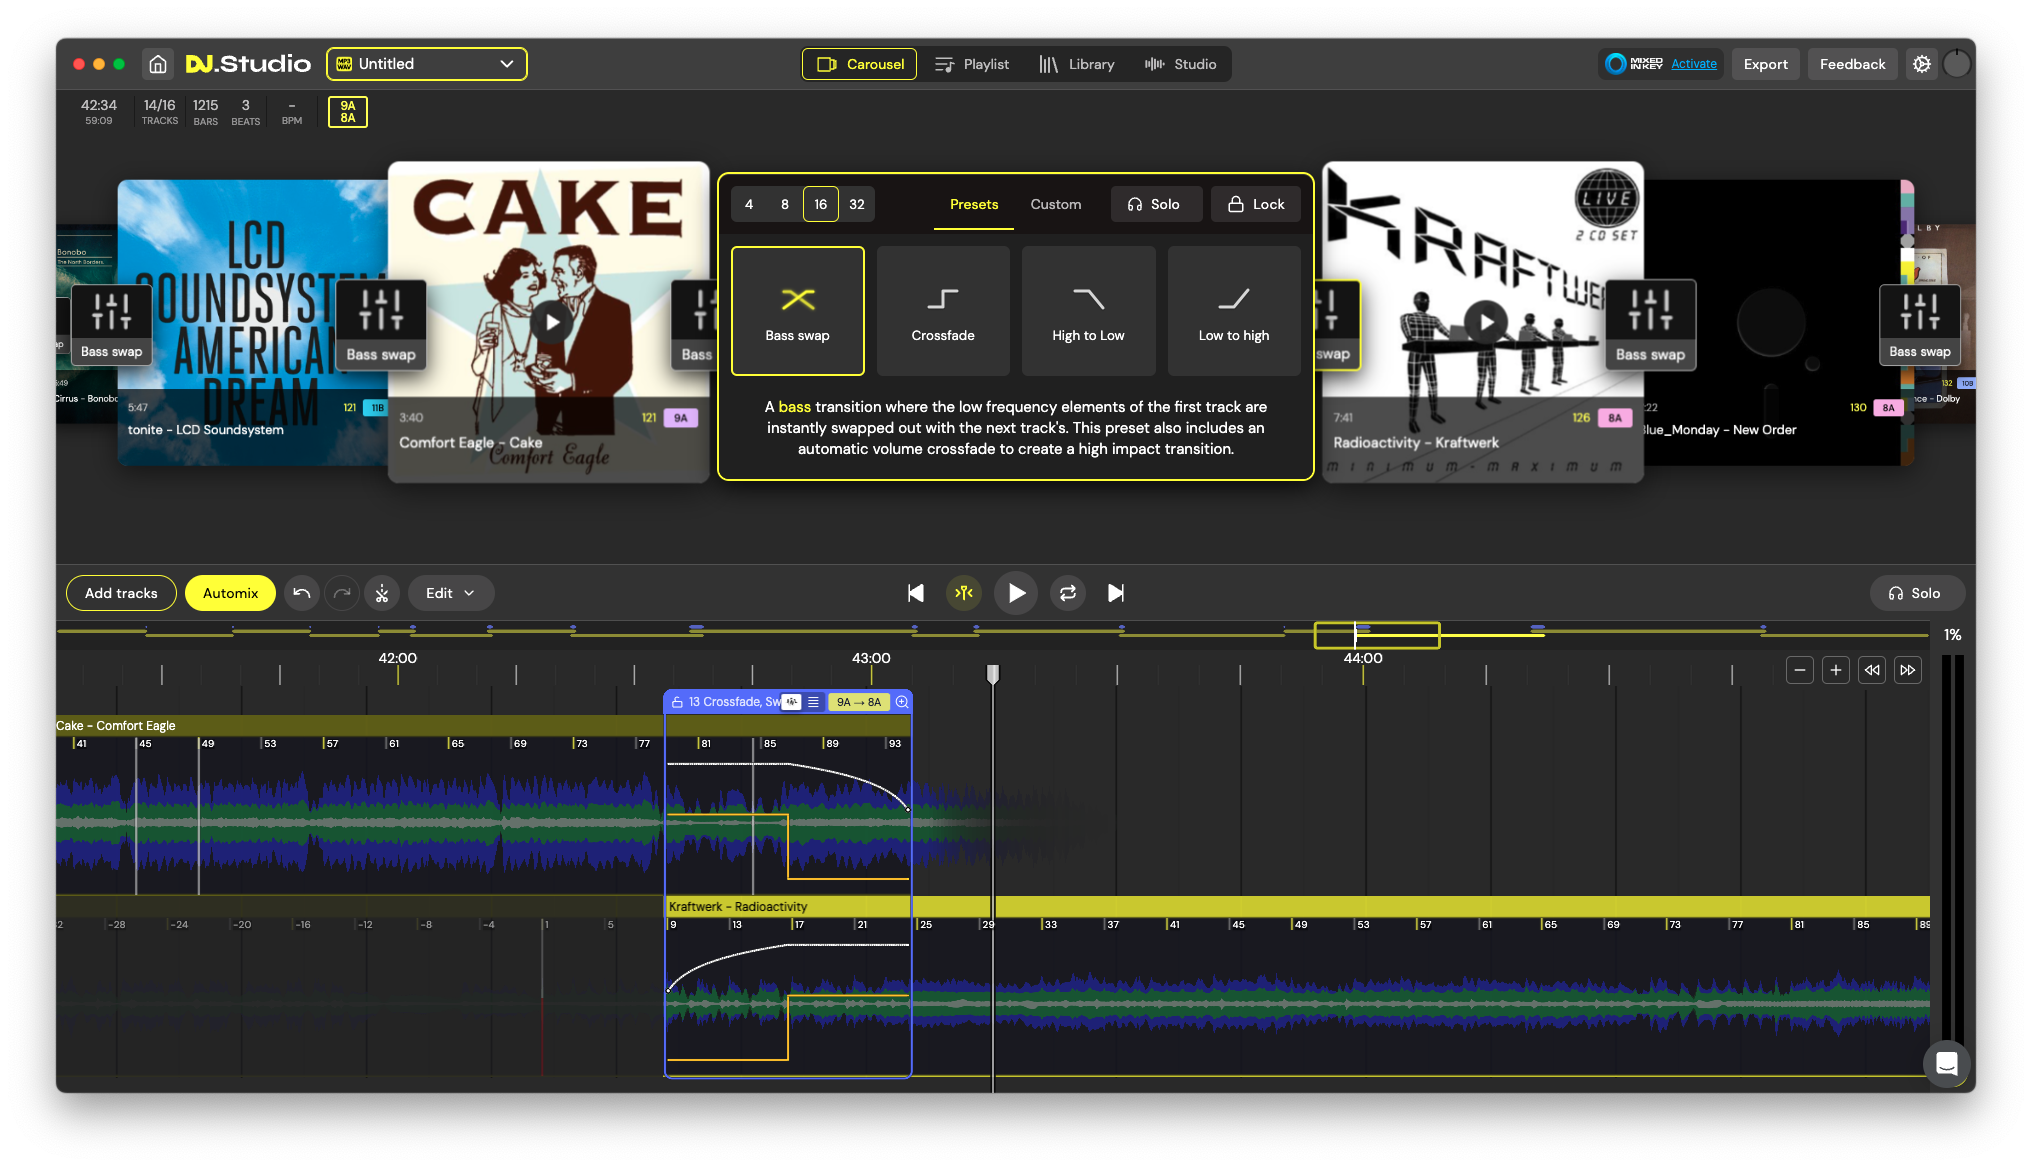Set transition length to 32 bars
This screenshot has width=2032, height=1167.
coord(857,204)
